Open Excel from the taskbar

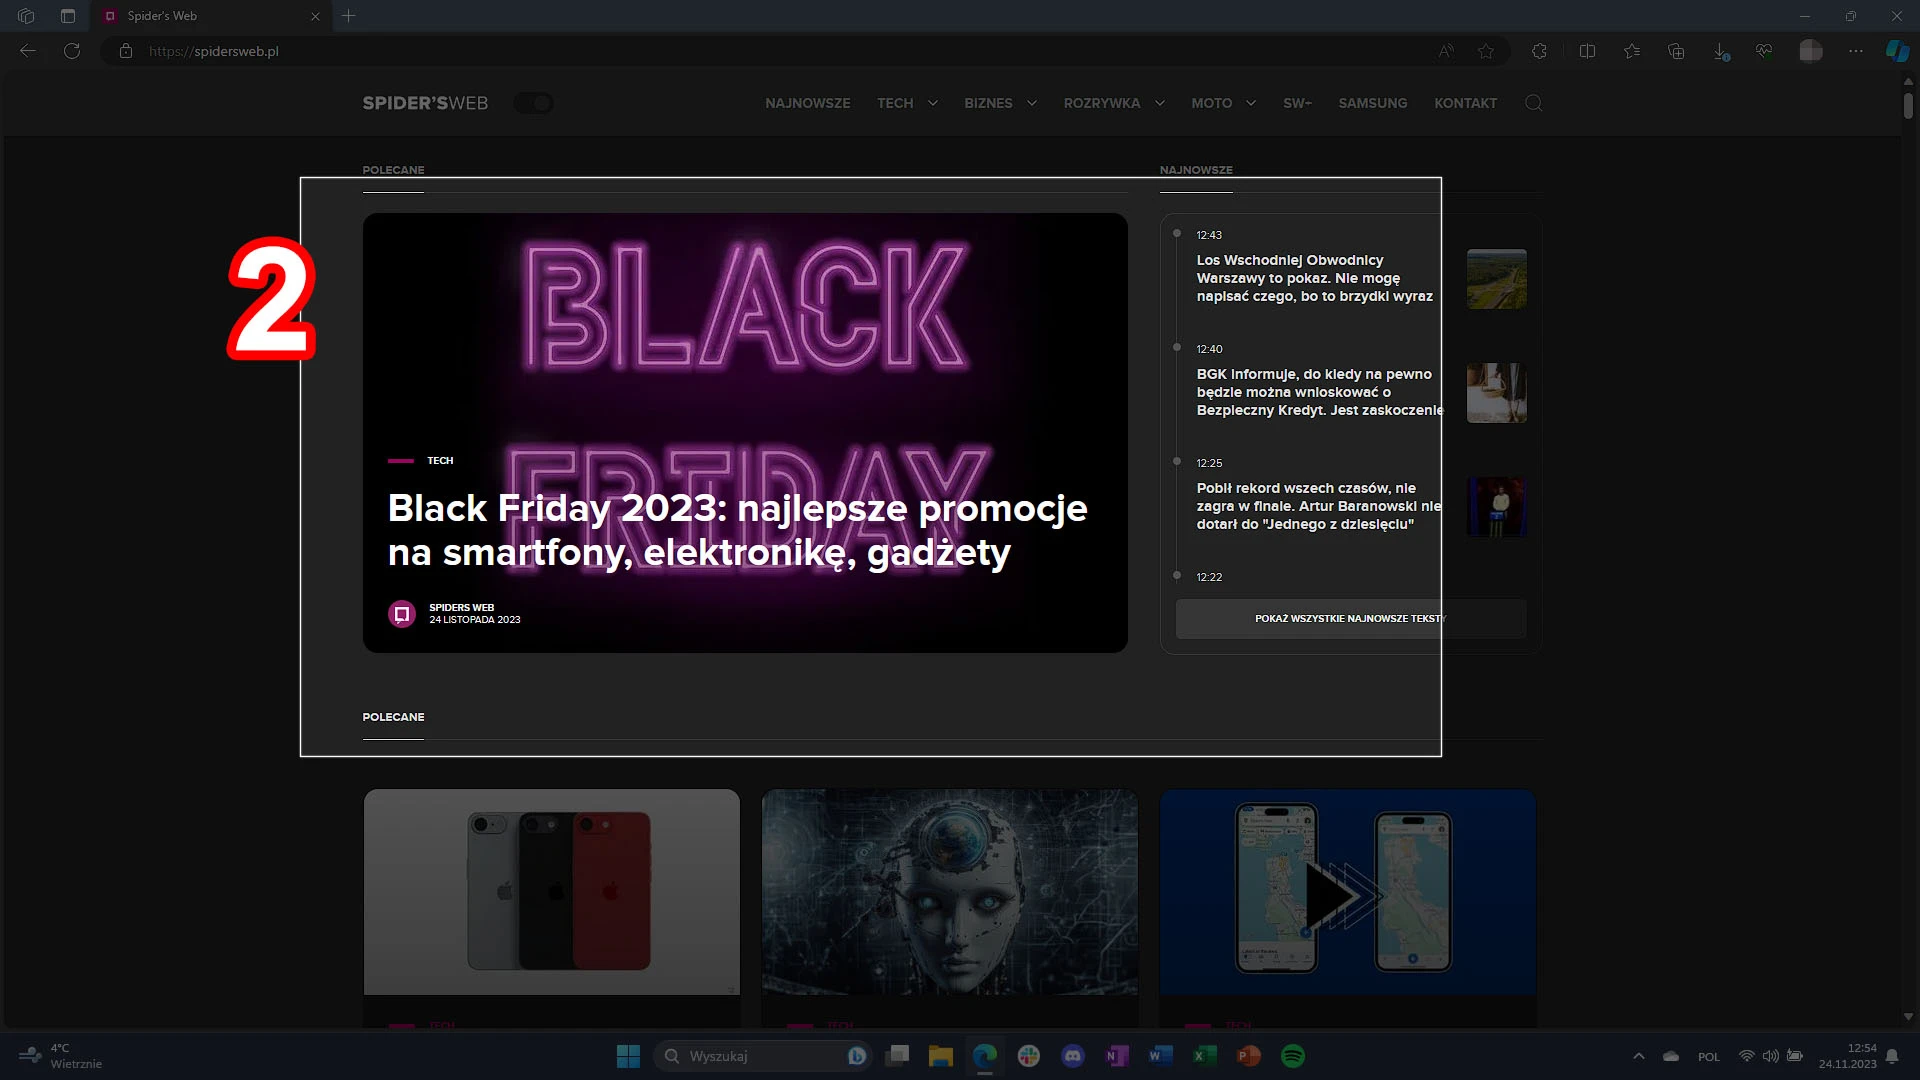tap(1205, 1056)
